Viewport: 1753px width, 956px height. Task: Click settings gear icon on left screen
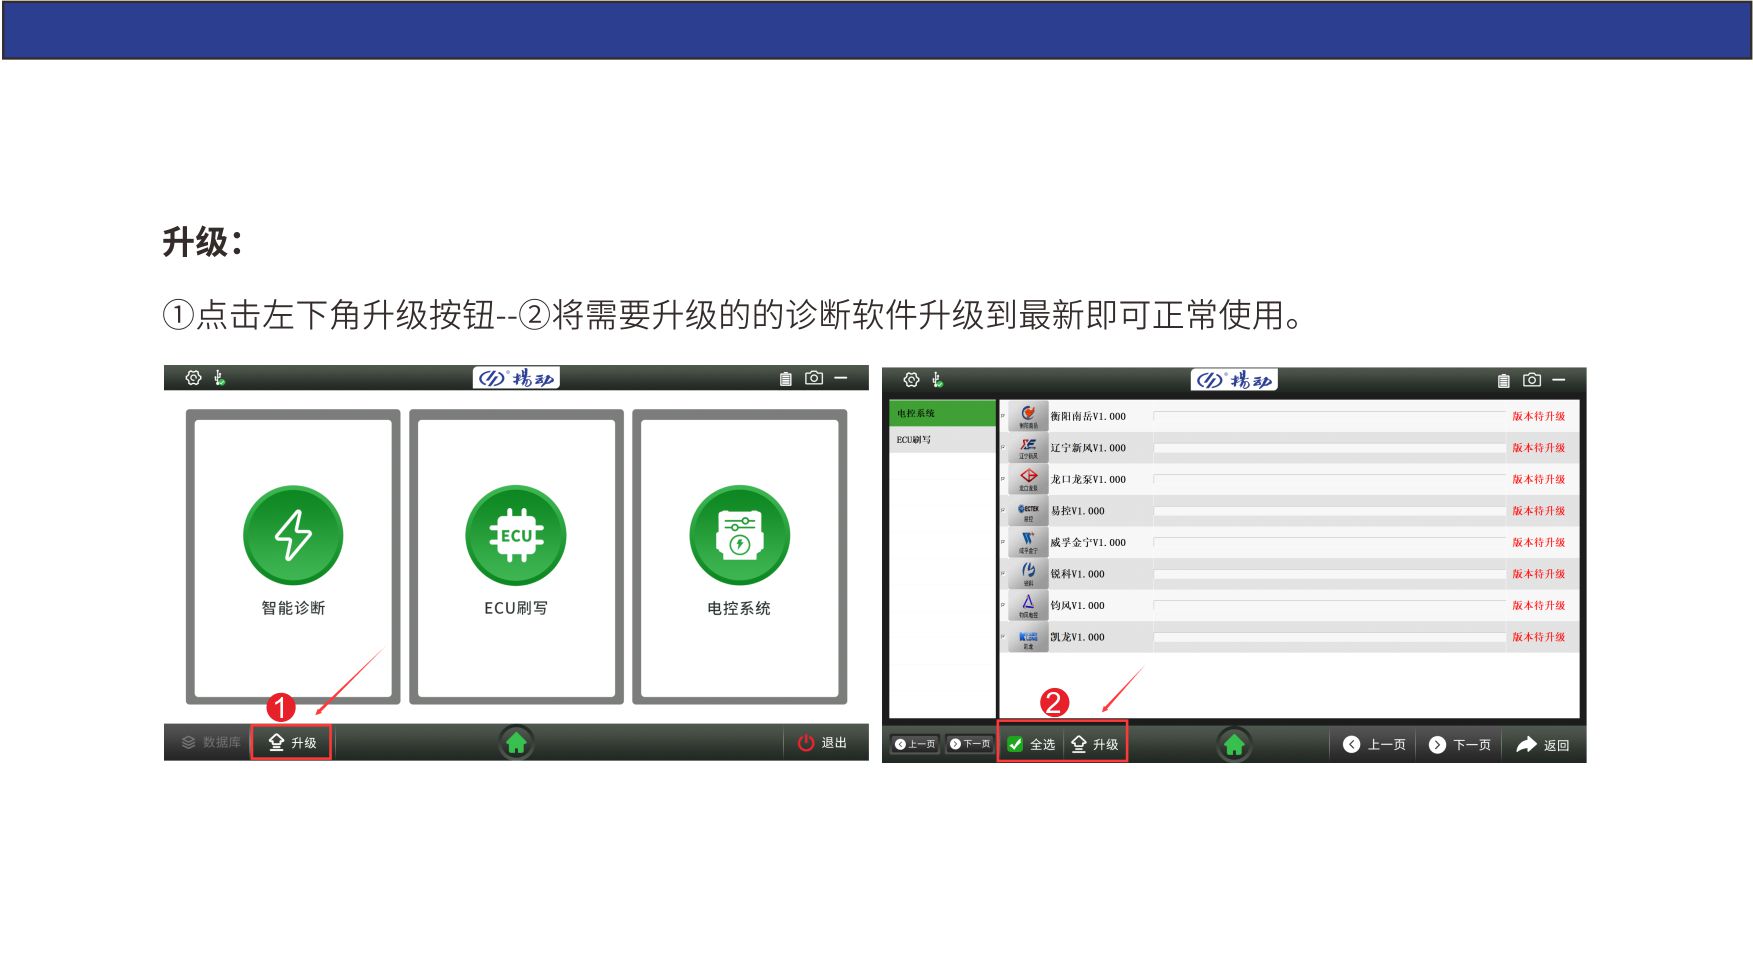pos(194,378)
